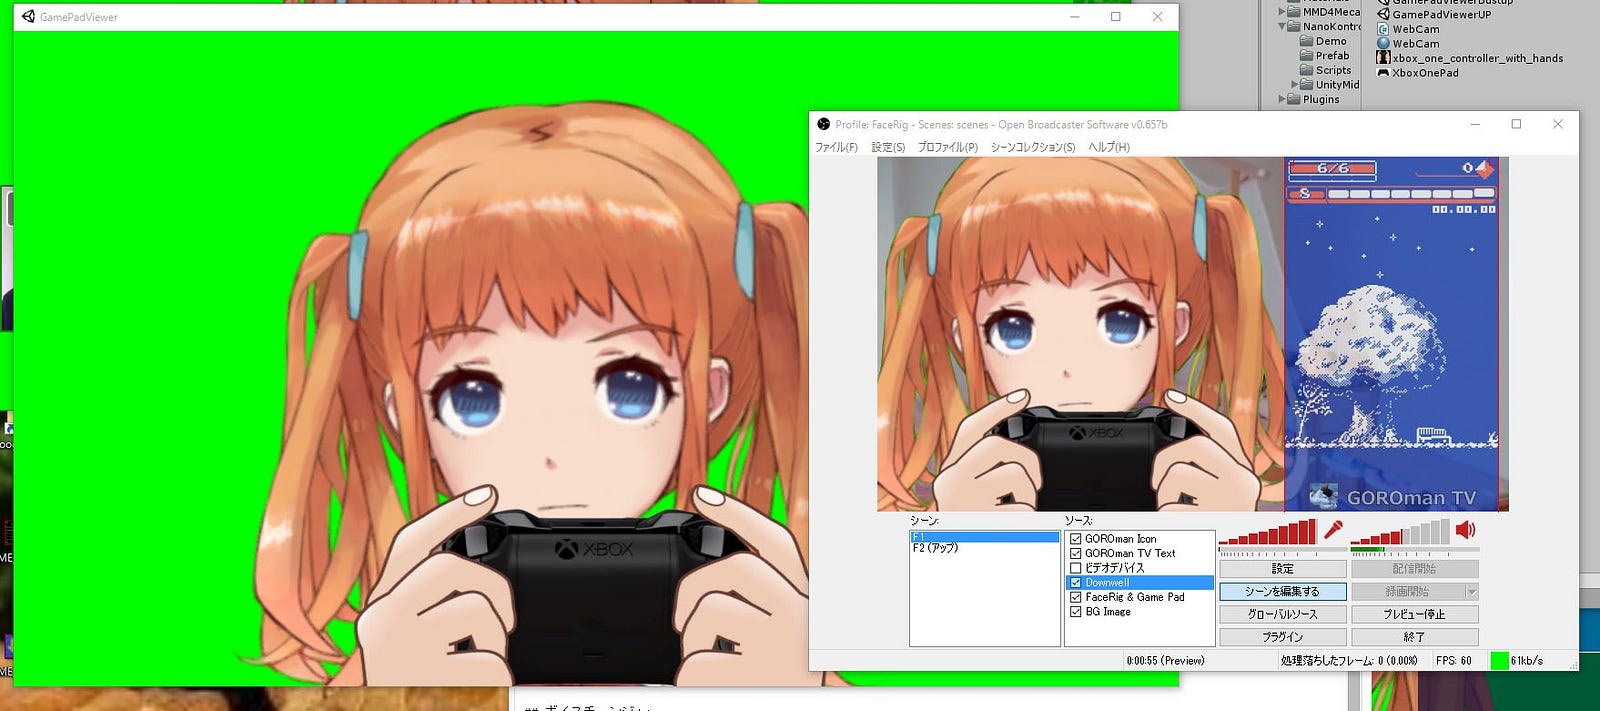Toggle GOROman TV Text source checkbox

(1076, 553)
